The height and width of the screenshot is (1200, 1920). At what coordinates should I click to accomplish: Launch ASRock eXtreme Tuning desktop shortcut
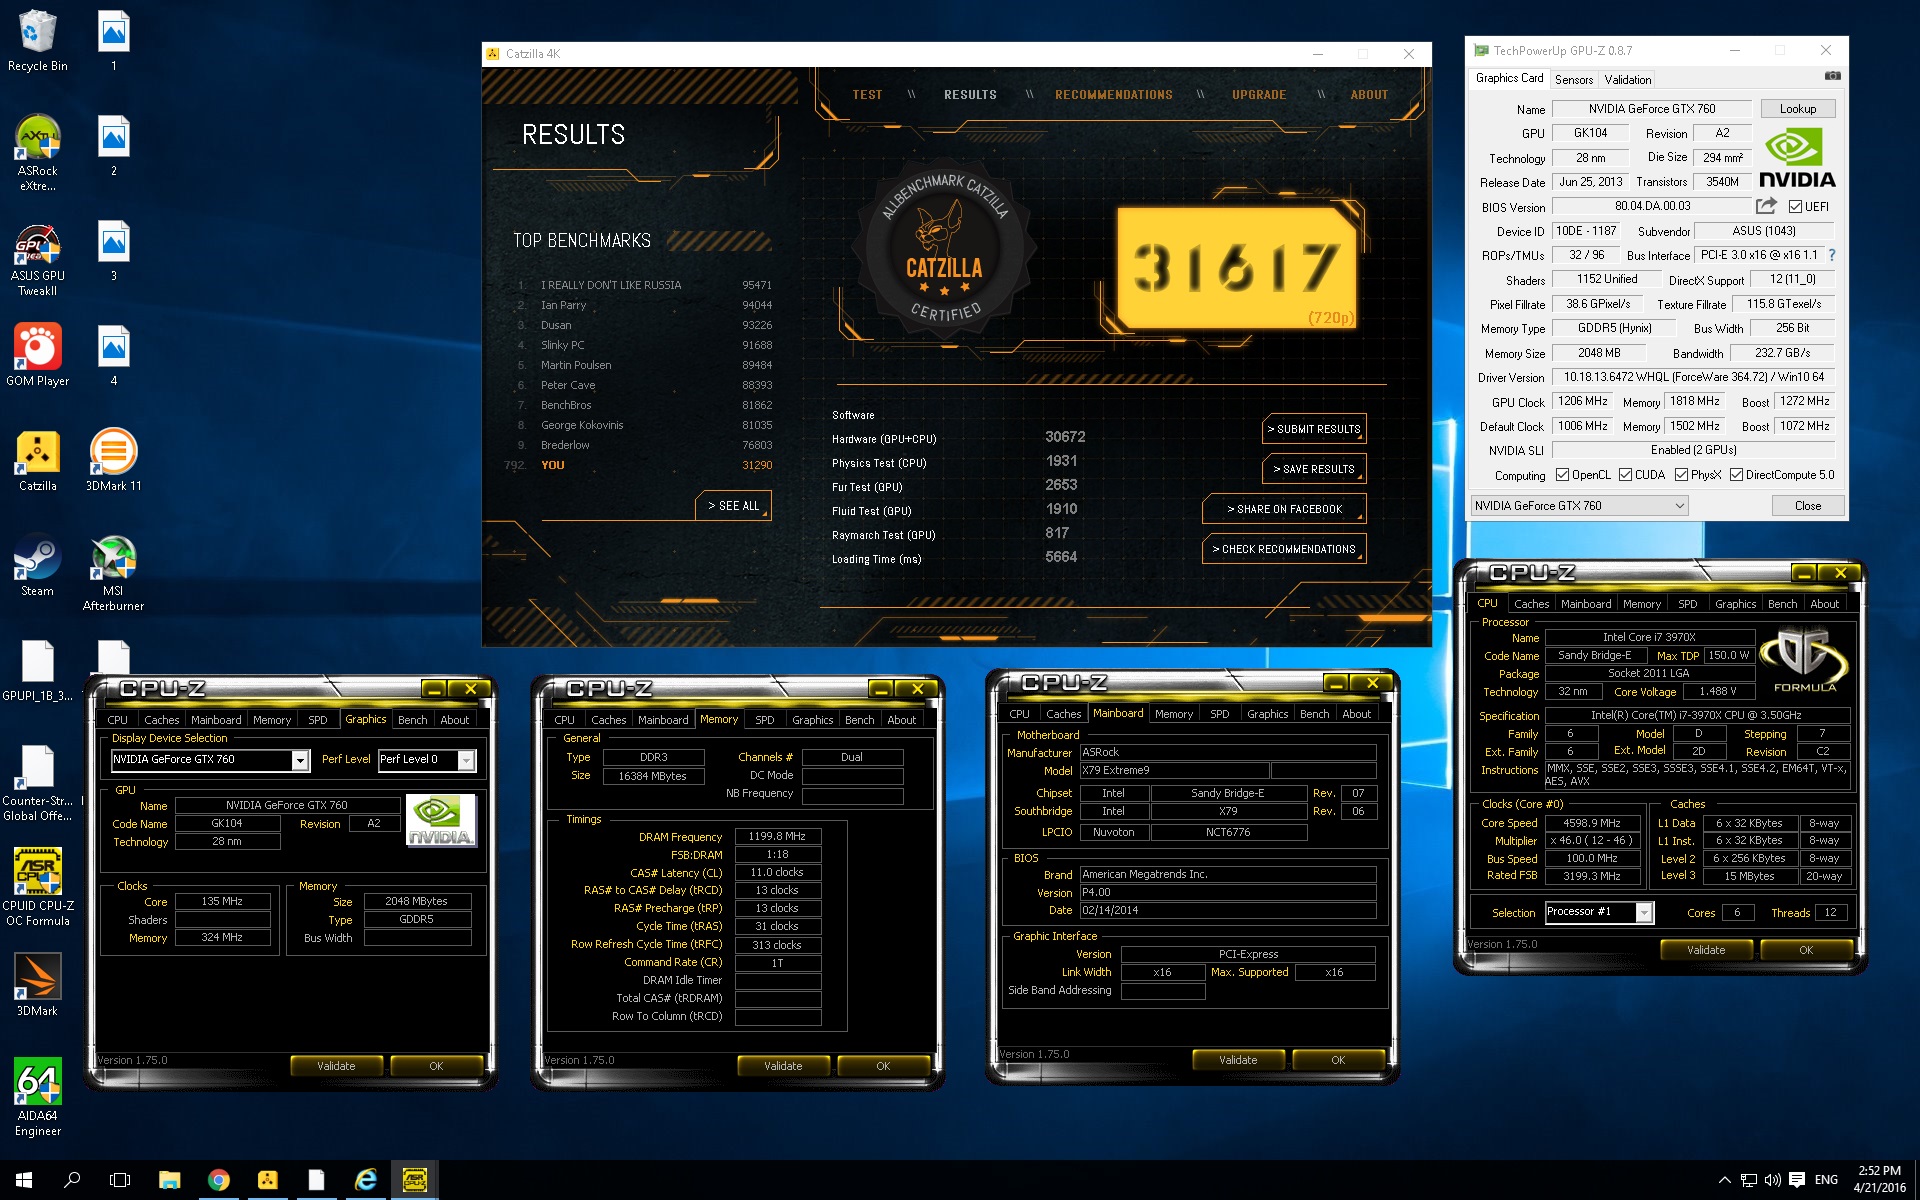pos(37,152)
